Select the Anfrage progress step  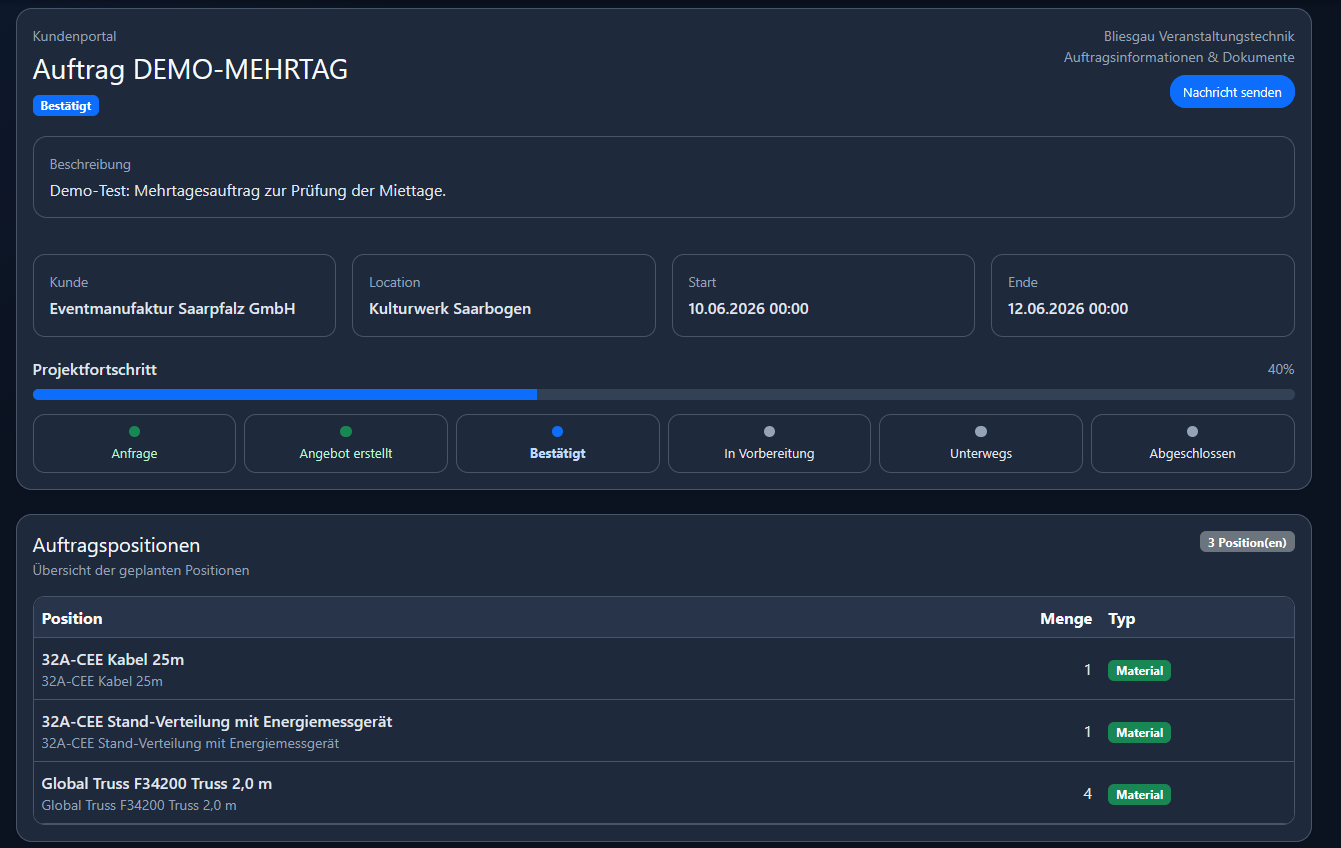tap(134, 443)
